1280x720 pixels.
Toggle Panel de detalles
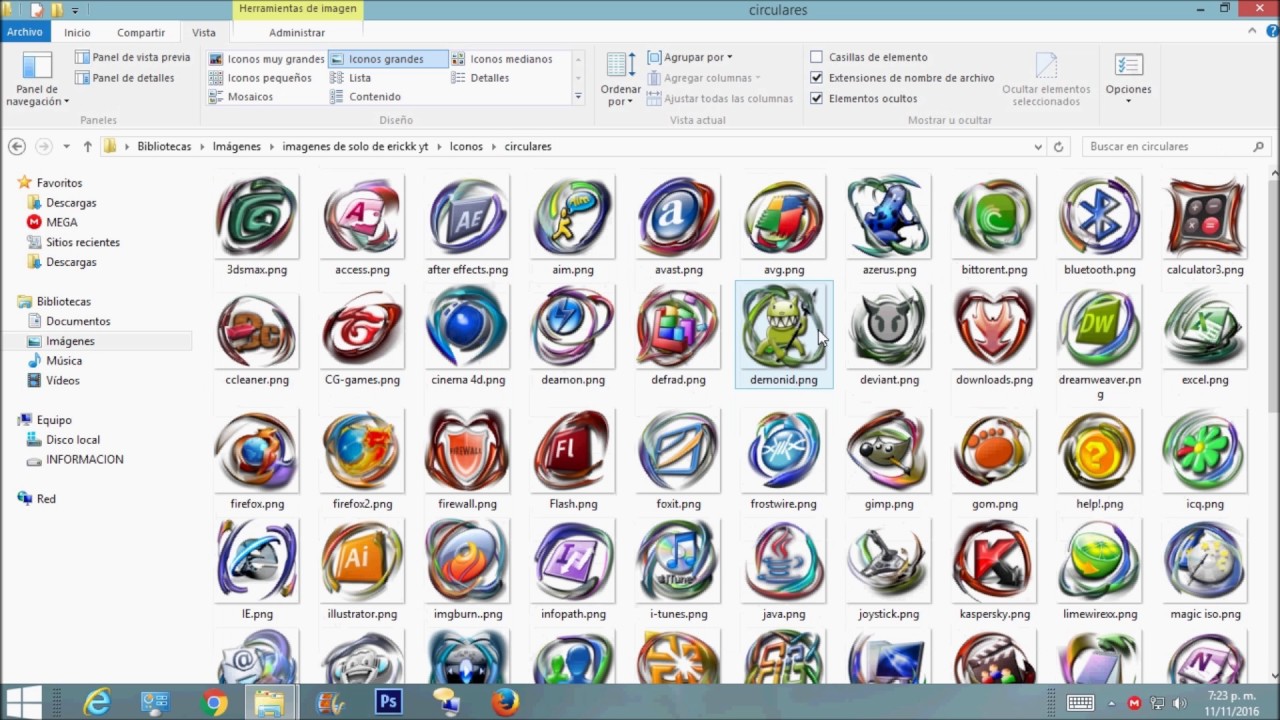pyautogui.click(x=124, y=78)
